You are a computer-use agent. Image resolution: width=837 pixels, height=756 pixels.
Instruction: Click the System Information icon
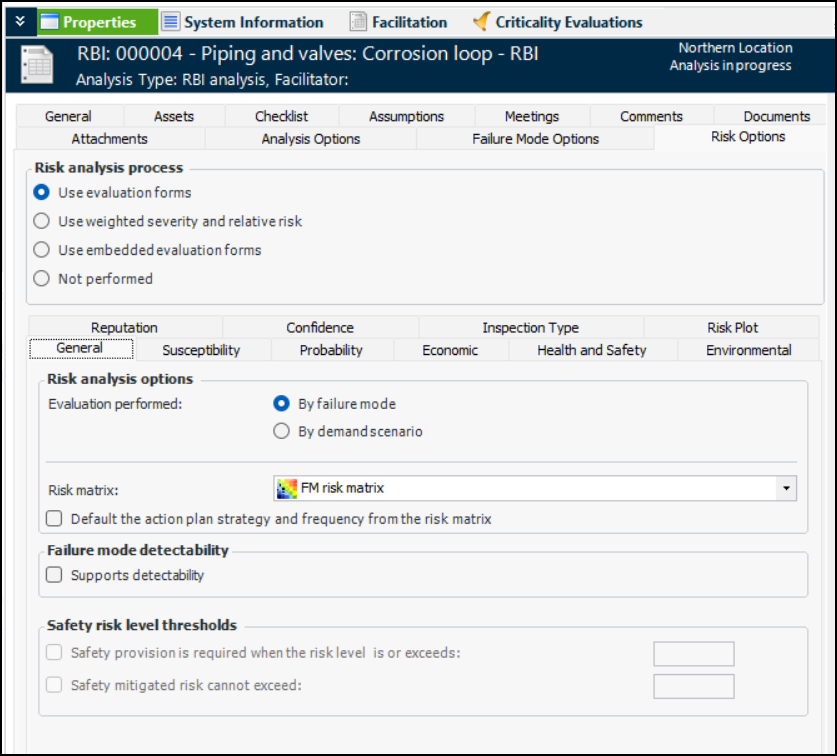click(x=171, y=22)
